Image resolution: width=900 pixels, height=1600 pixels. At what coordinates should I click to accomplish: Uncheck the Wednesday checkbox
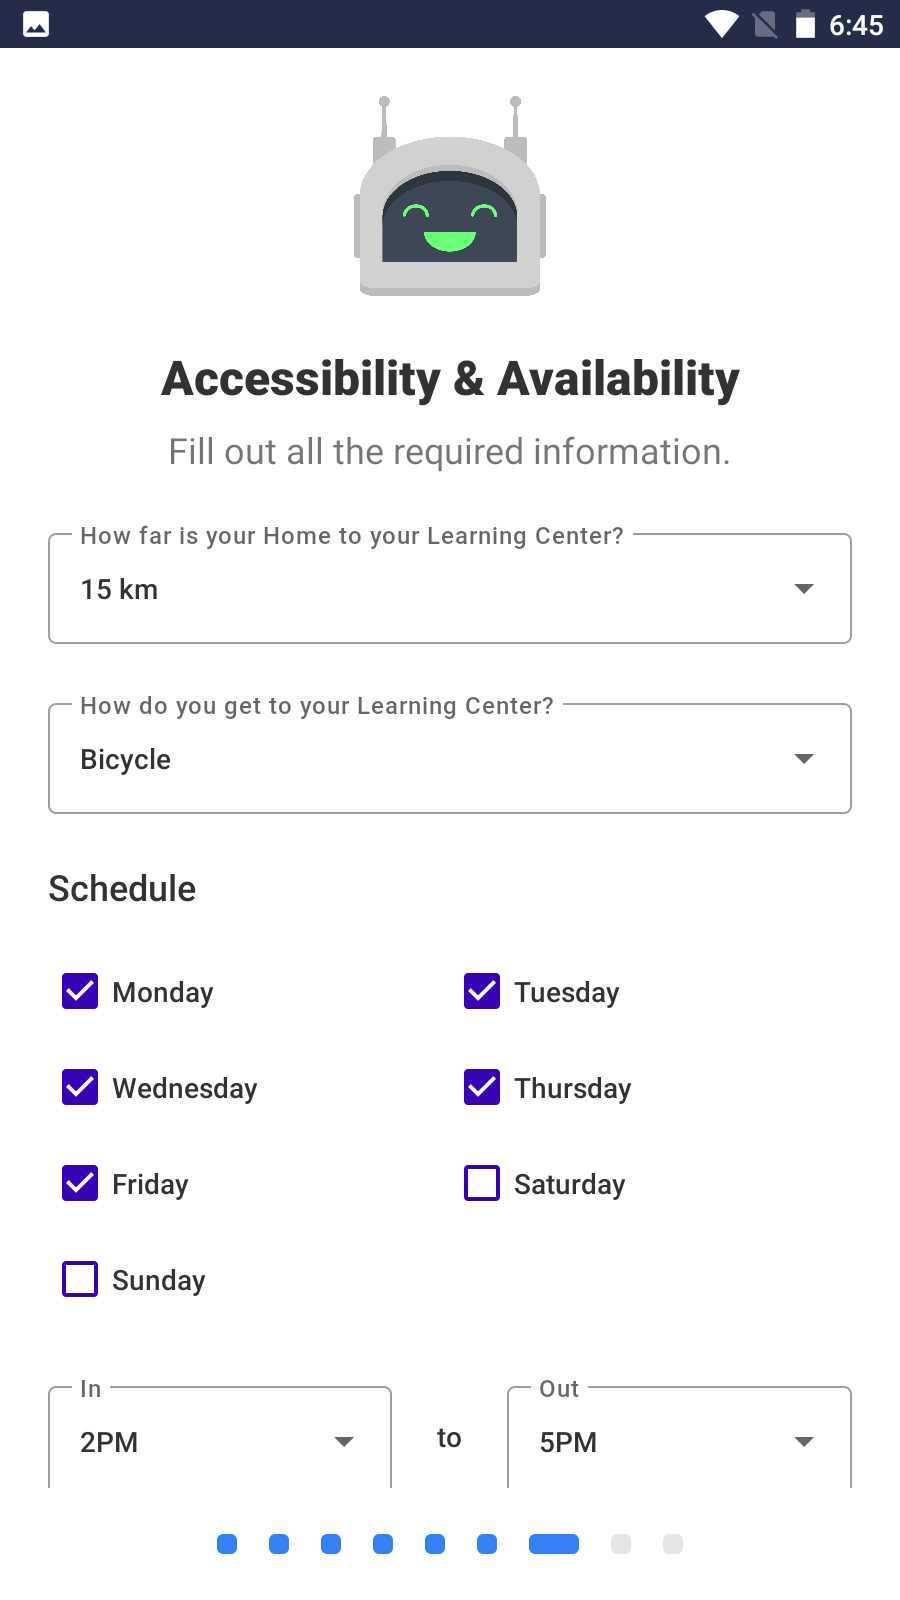[x=80, y=1087]
